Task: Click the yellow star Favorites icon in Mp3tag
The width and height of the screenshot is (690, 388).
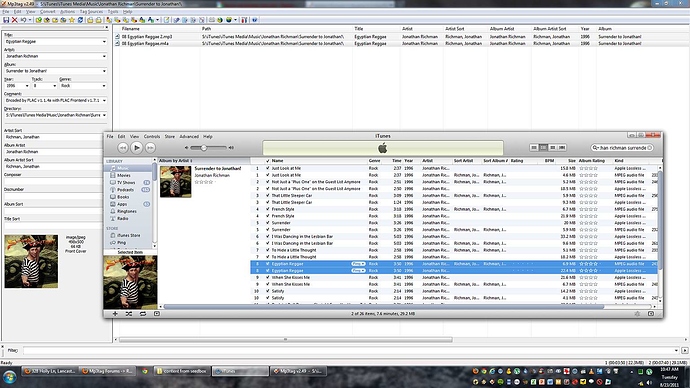Action: (72, 20)
